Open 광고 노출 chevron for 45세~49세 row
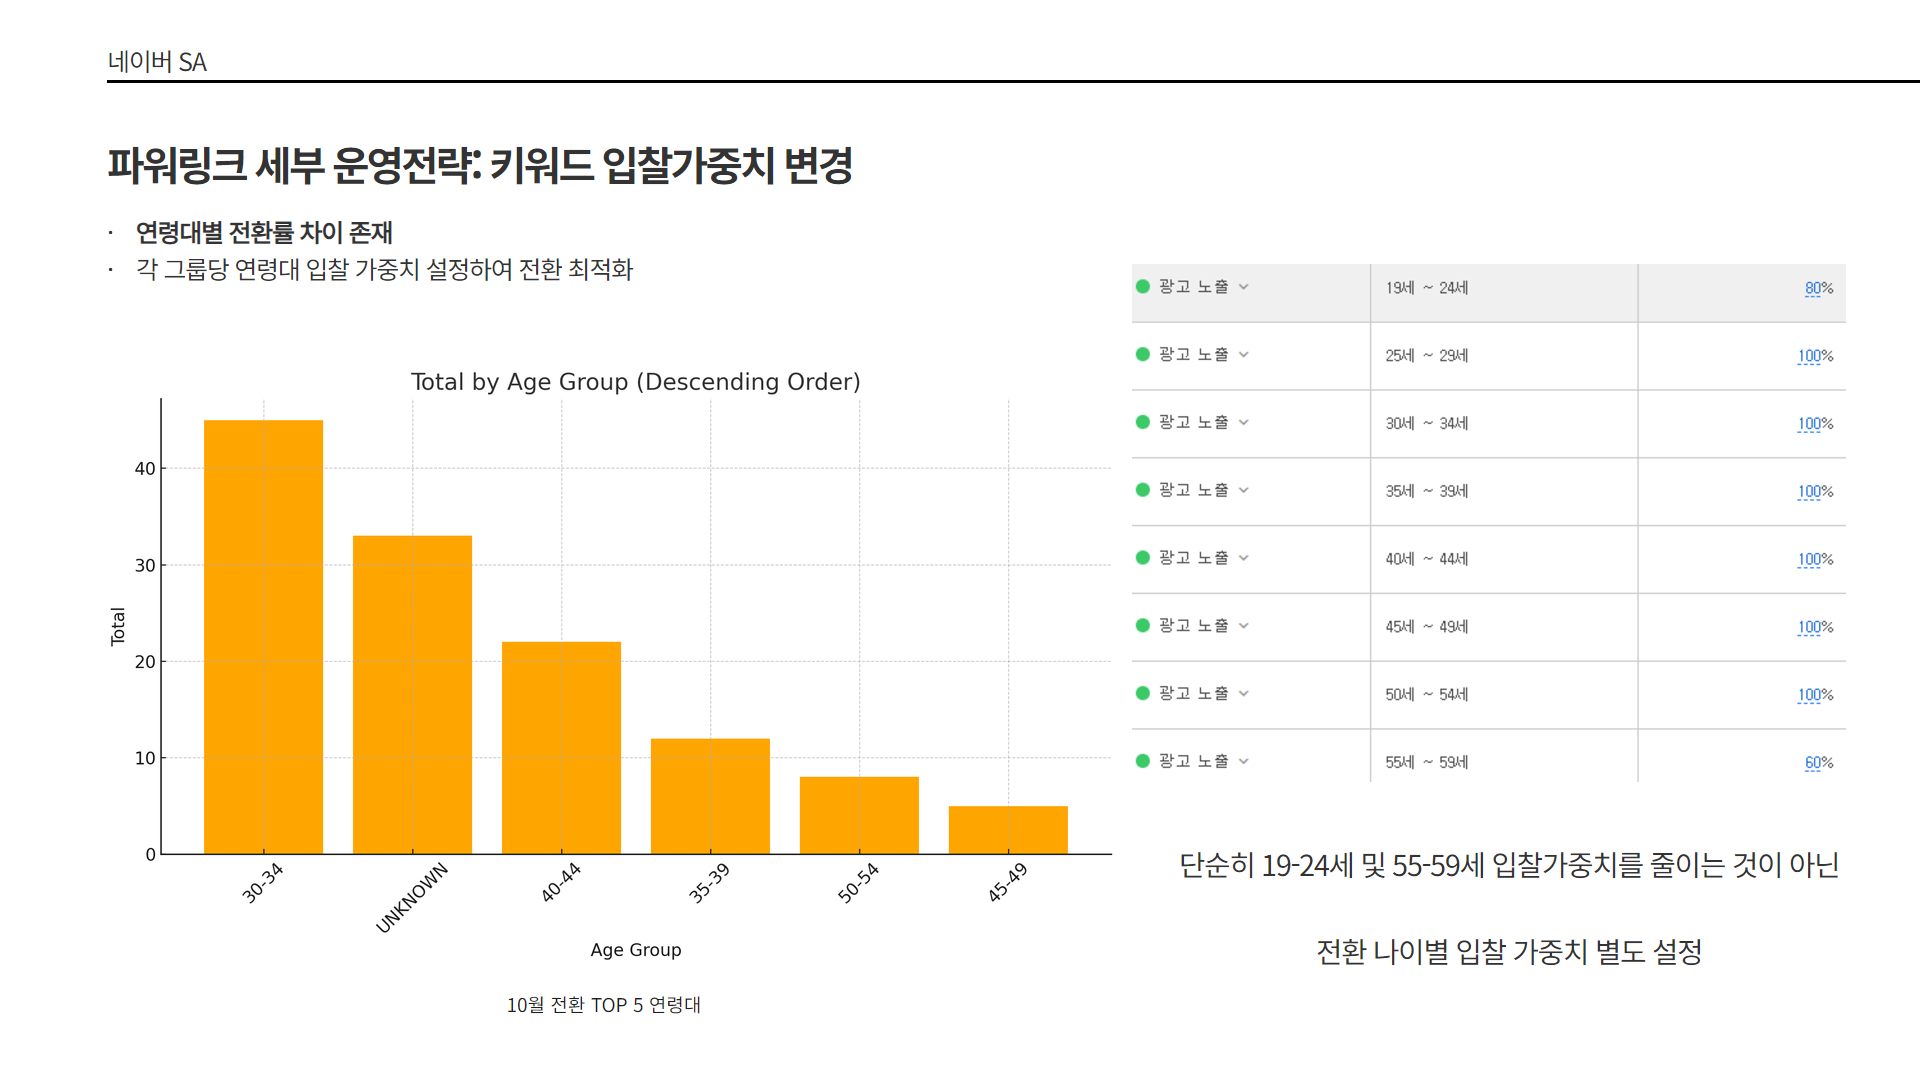 [x=1244, y=626]
